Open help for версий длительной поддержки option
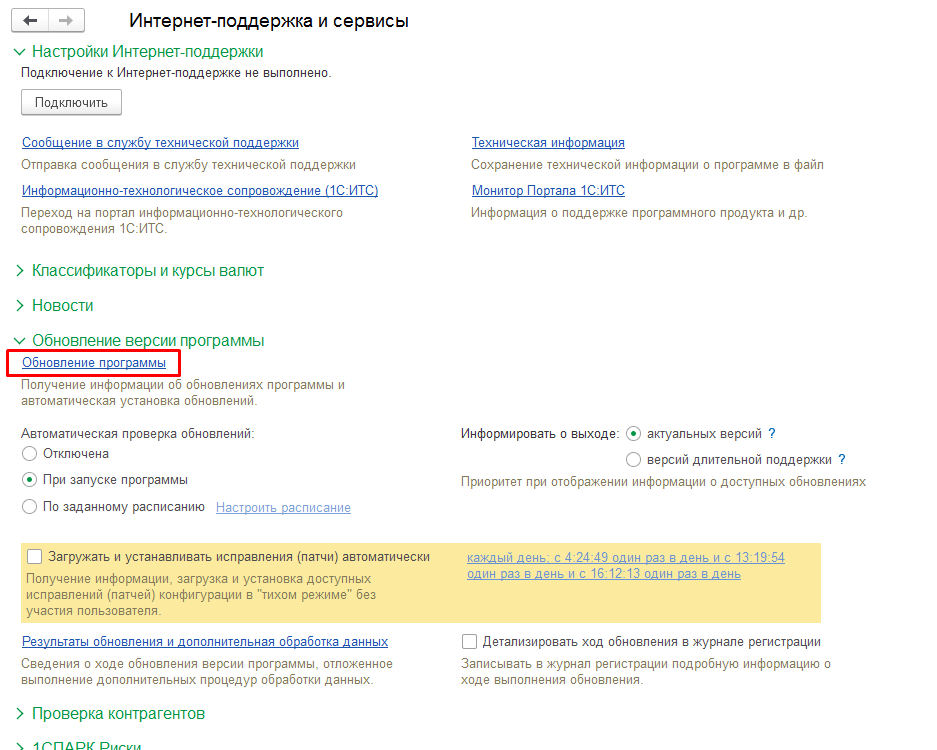This screenshot has width=937, height=750. [841, 460]
